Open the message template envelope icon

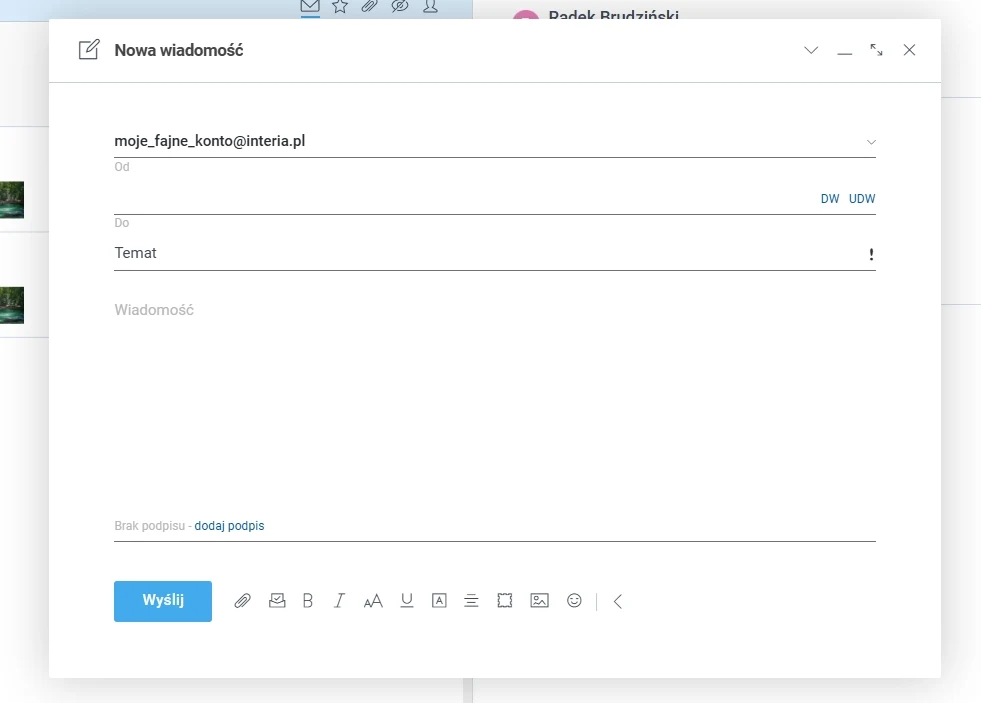click(x=277, y=600)
